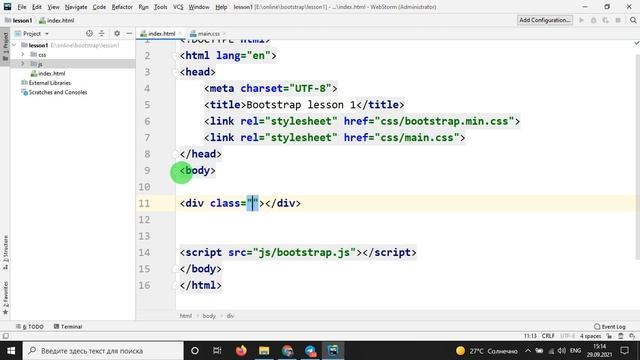Image resolution: width=640 pixels, height=360 pixels.
Task: Select index.html in the project tree
Action: 51,73
